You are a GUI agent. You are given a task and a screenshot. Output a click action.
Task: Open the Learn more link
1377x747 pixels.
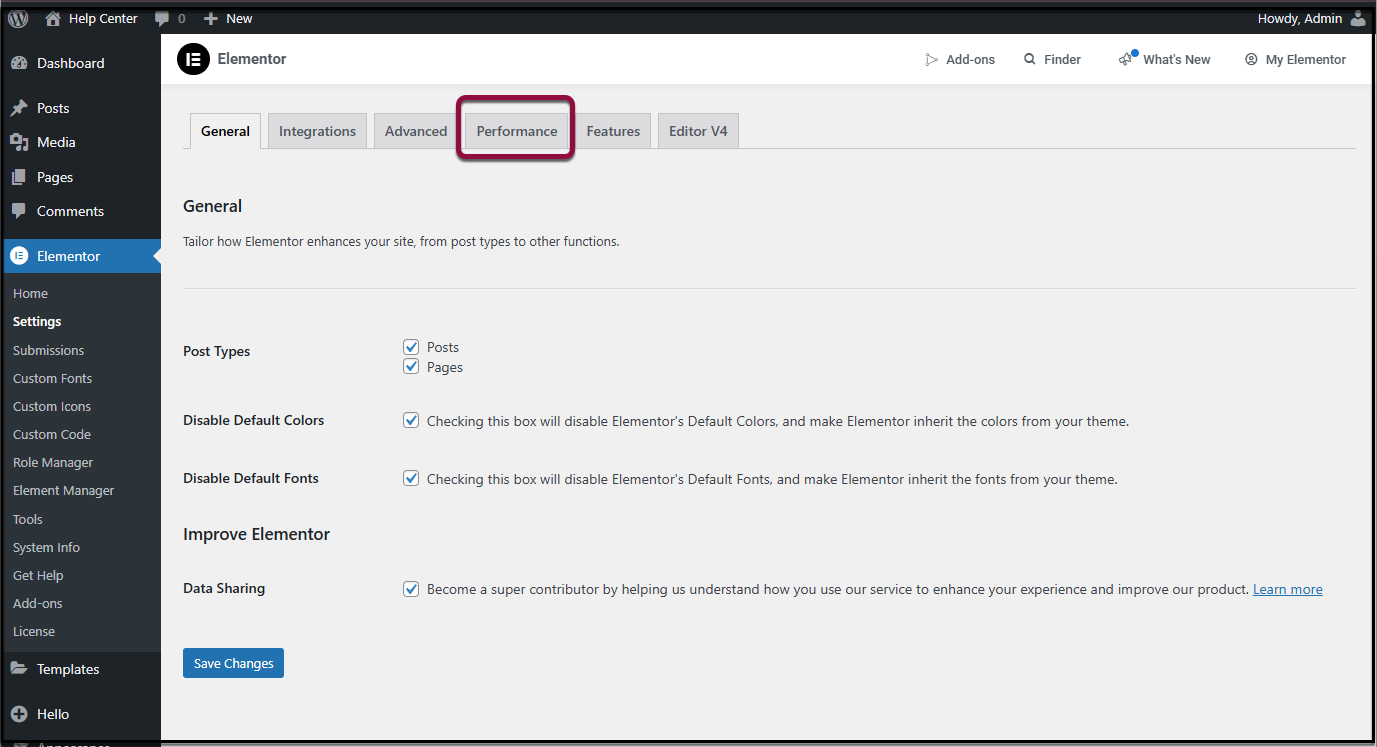(1287, 589)
